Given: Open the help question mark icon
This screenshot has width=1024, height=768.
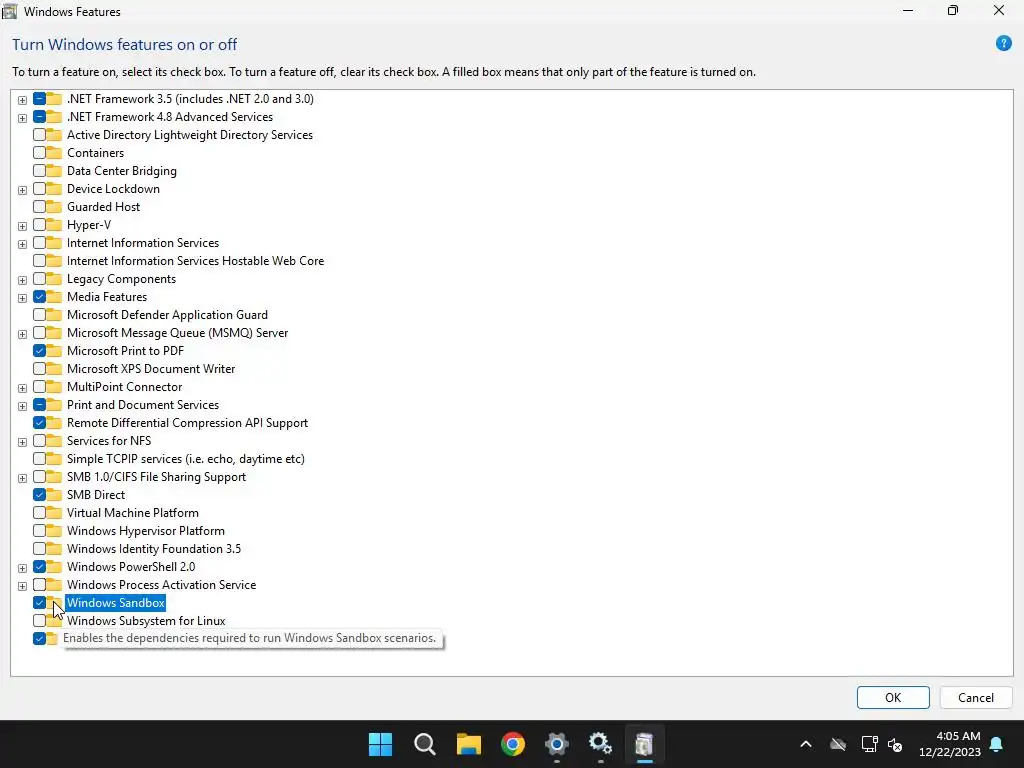Looking at the screenshot, I should click(x=1003, y=44).
